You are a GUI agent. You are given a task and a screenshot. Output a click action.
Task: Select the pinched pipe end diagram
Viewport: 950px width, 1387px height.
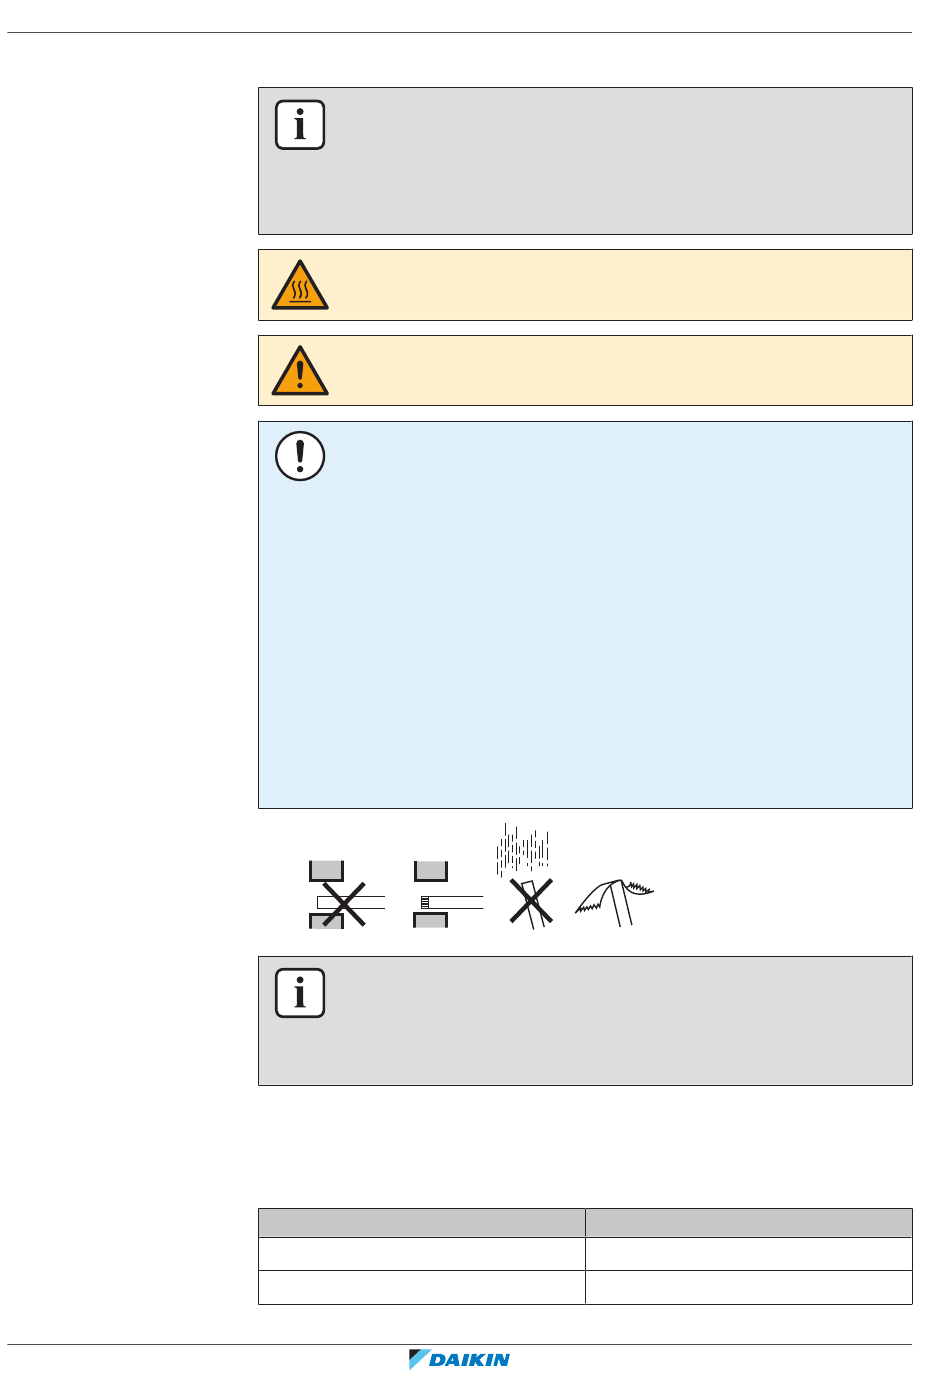coord(614,902)
